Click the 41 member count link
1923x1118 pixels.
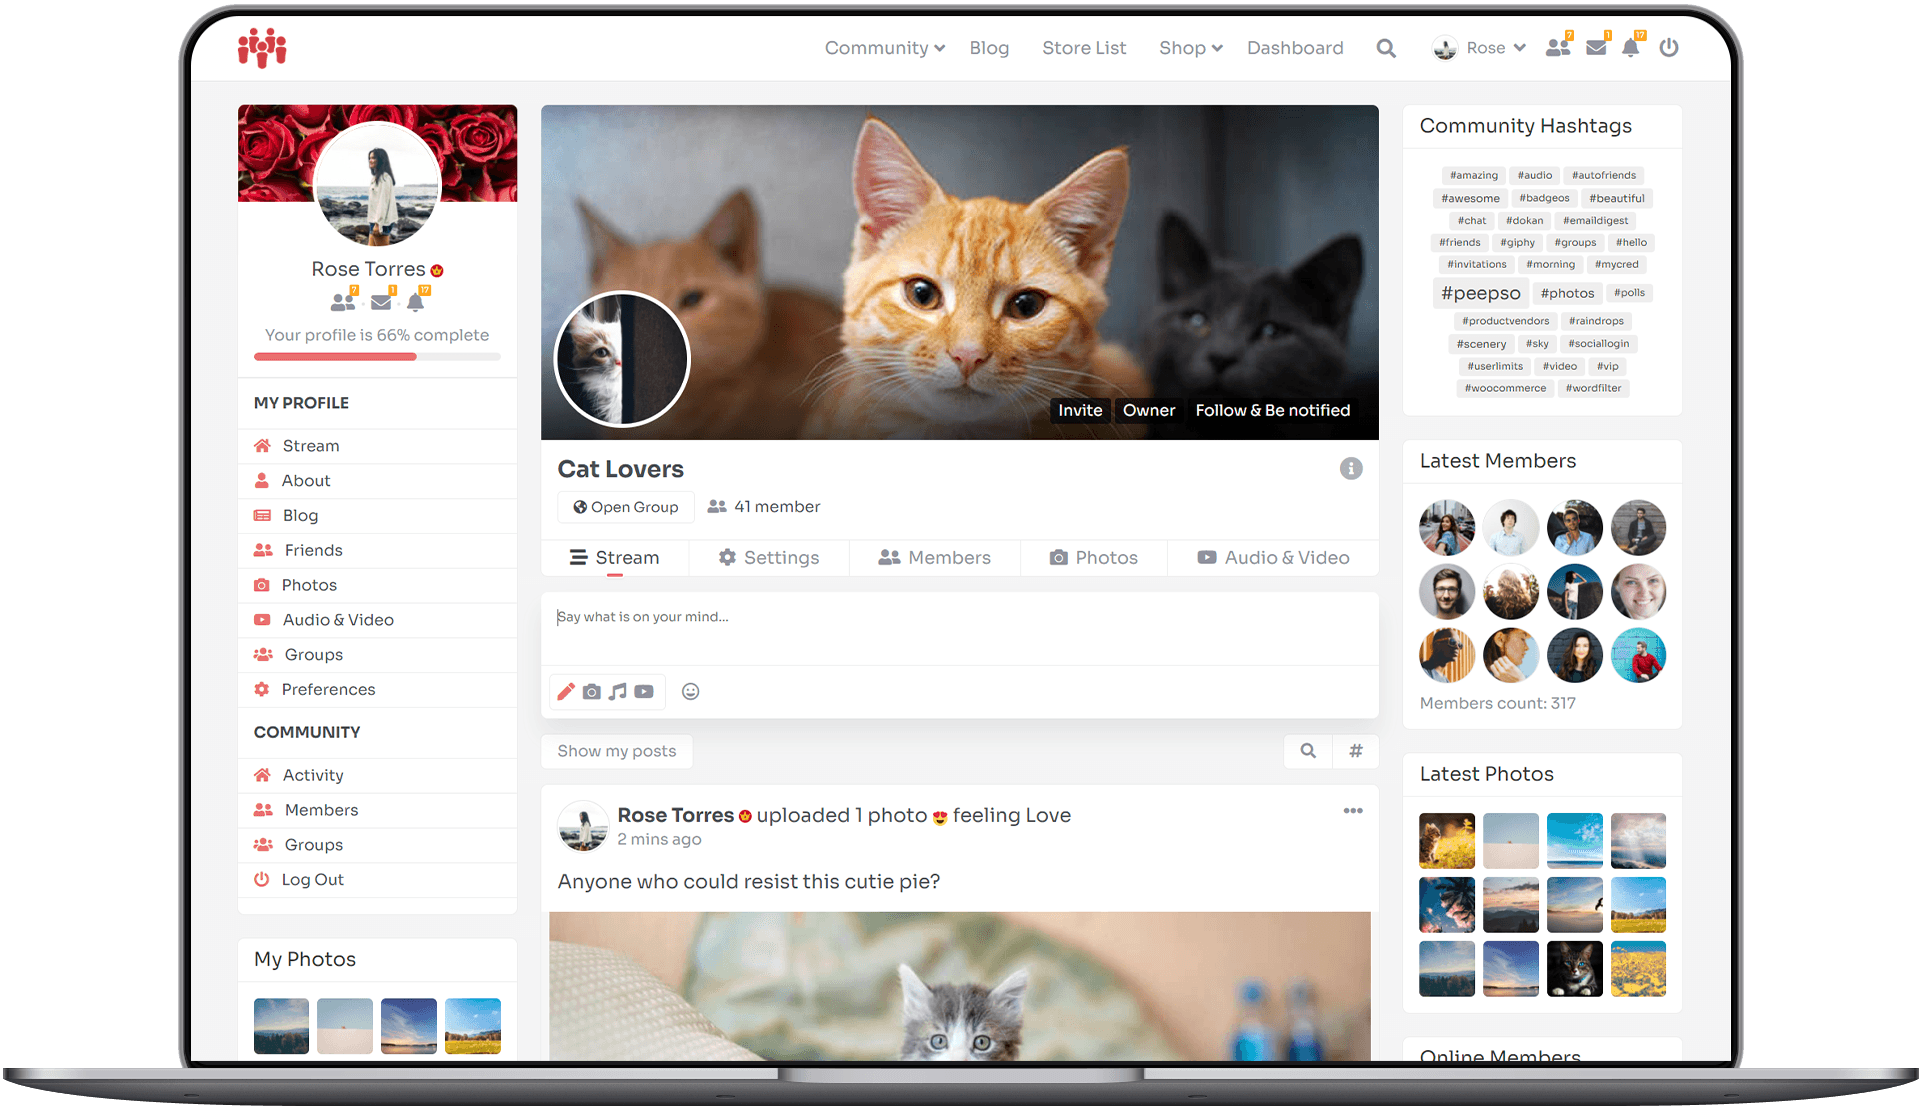[x=764, y=507]
